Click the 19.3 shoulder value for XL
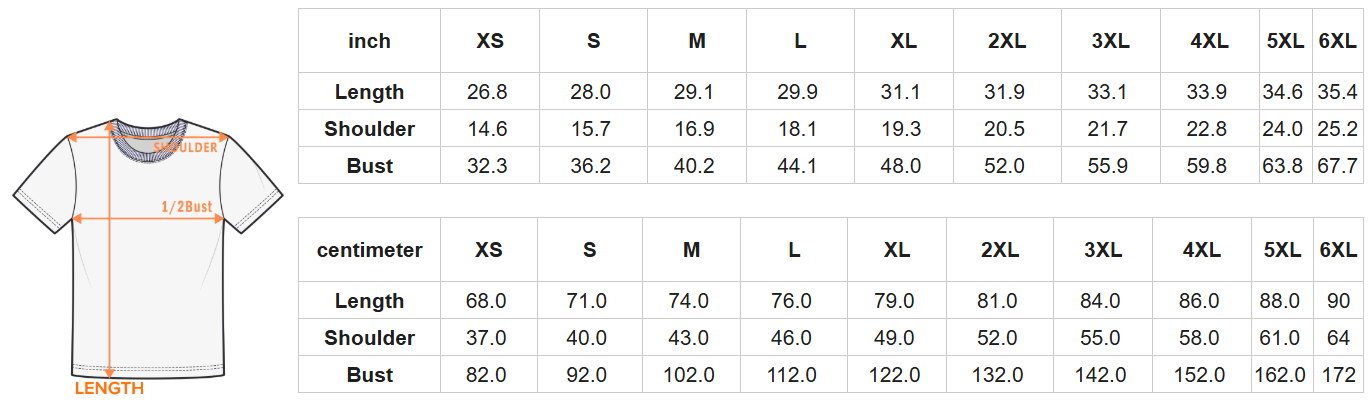 click(x=900, y=129)
